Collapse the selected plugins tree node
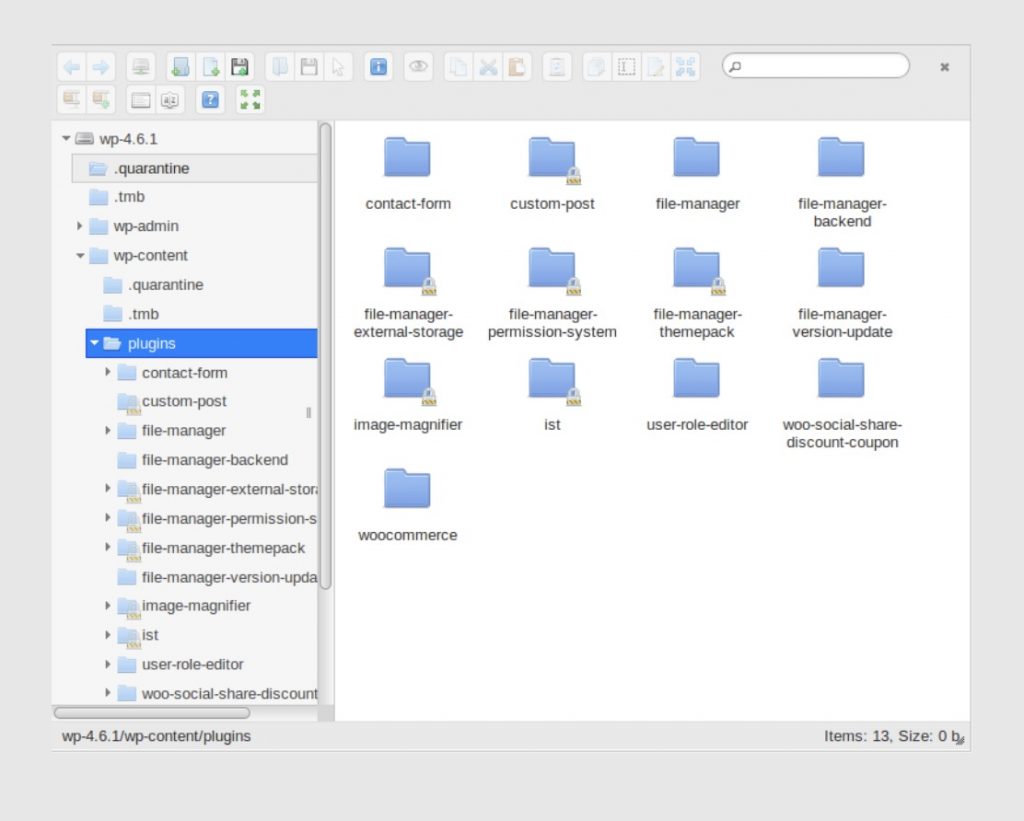The image size is (1024, 821). (x=94, y=343)
